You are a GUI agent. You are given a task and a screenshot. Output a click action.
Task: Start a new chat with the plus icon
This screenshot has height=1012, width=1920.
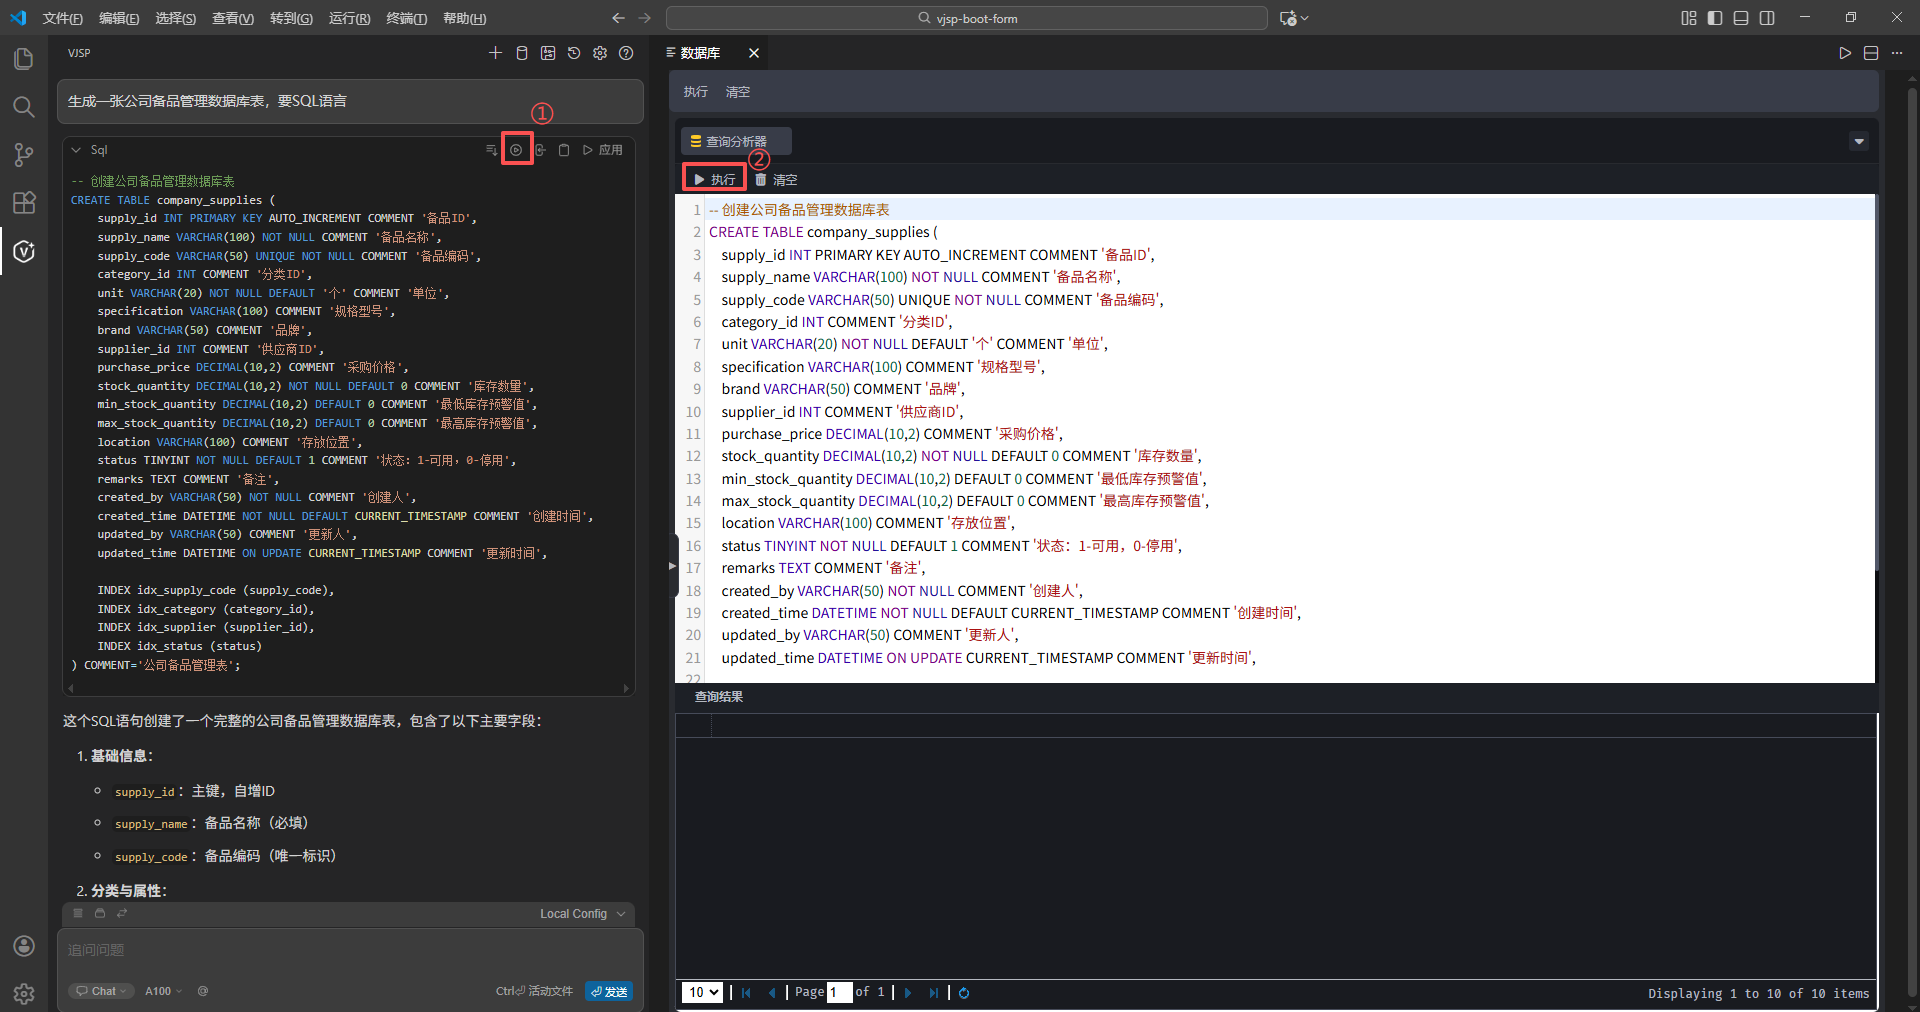[495, 53]
